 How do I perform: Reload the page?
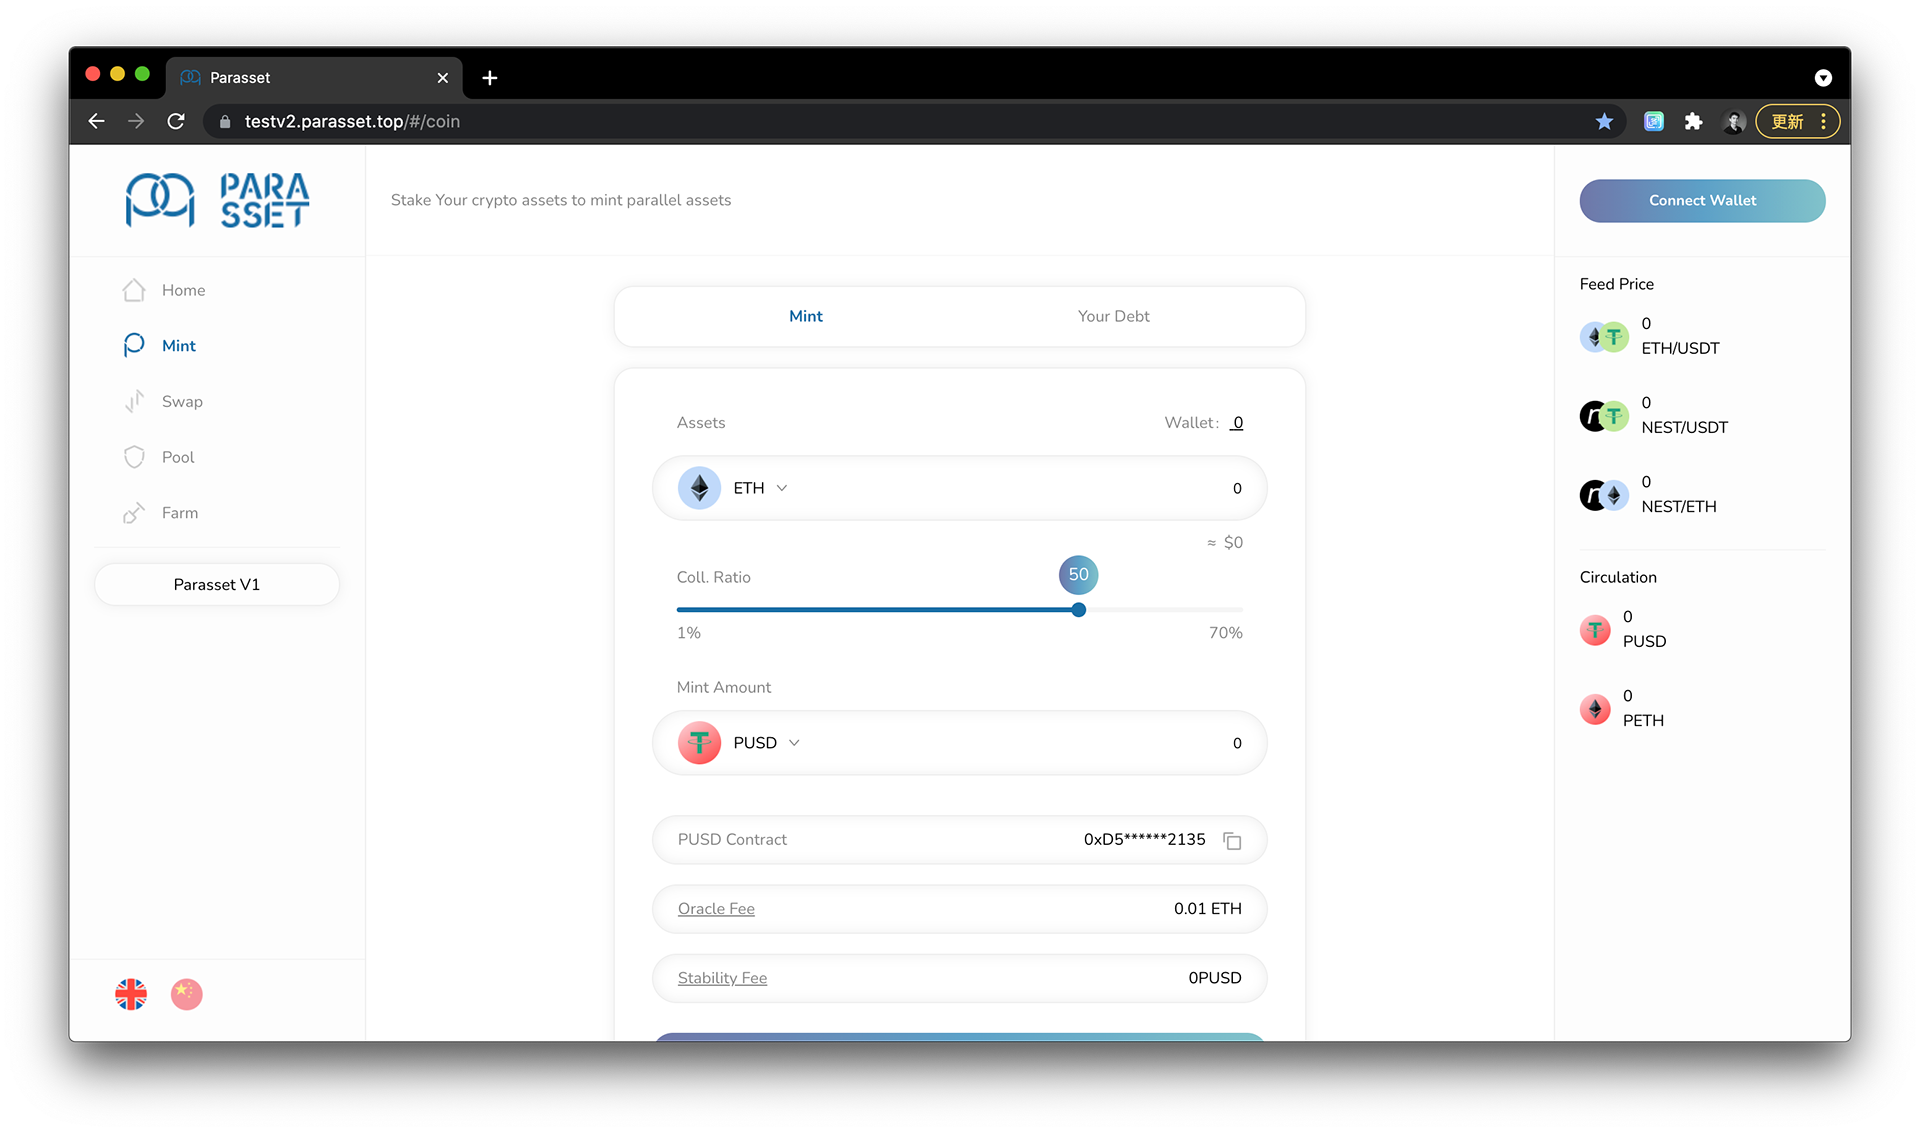176,121
